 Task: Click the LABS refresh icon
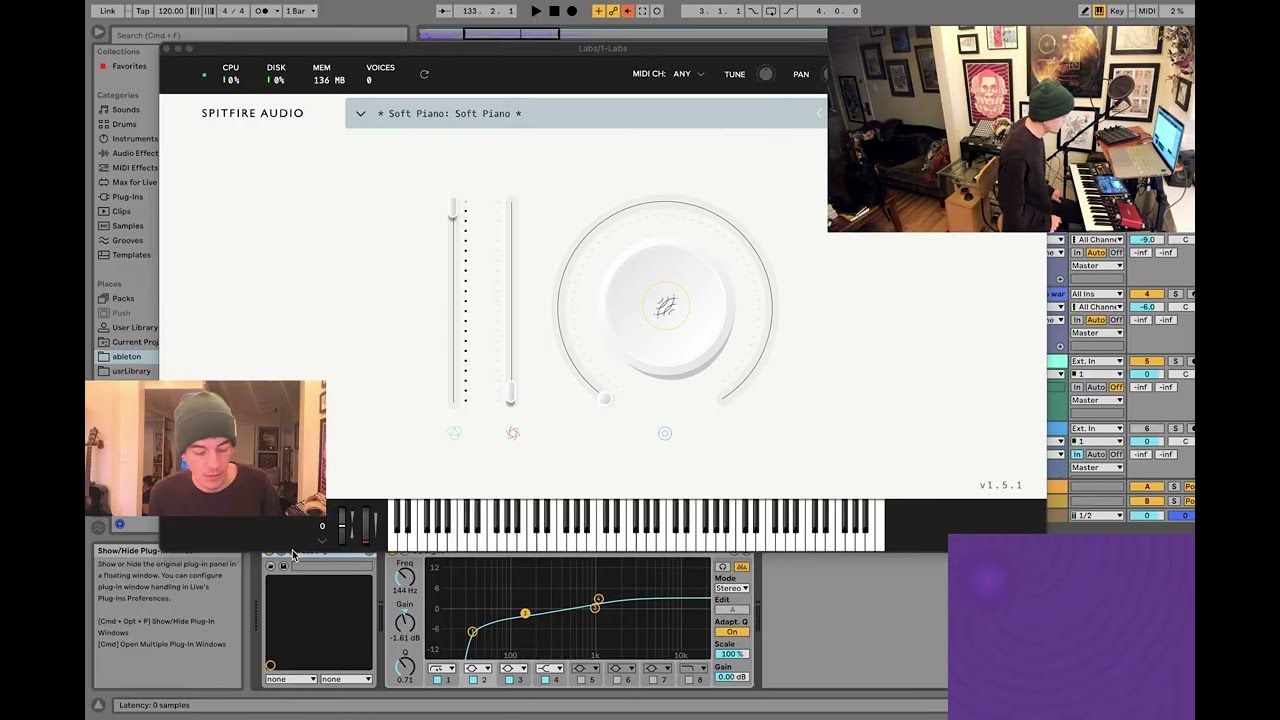click(424, 74)
